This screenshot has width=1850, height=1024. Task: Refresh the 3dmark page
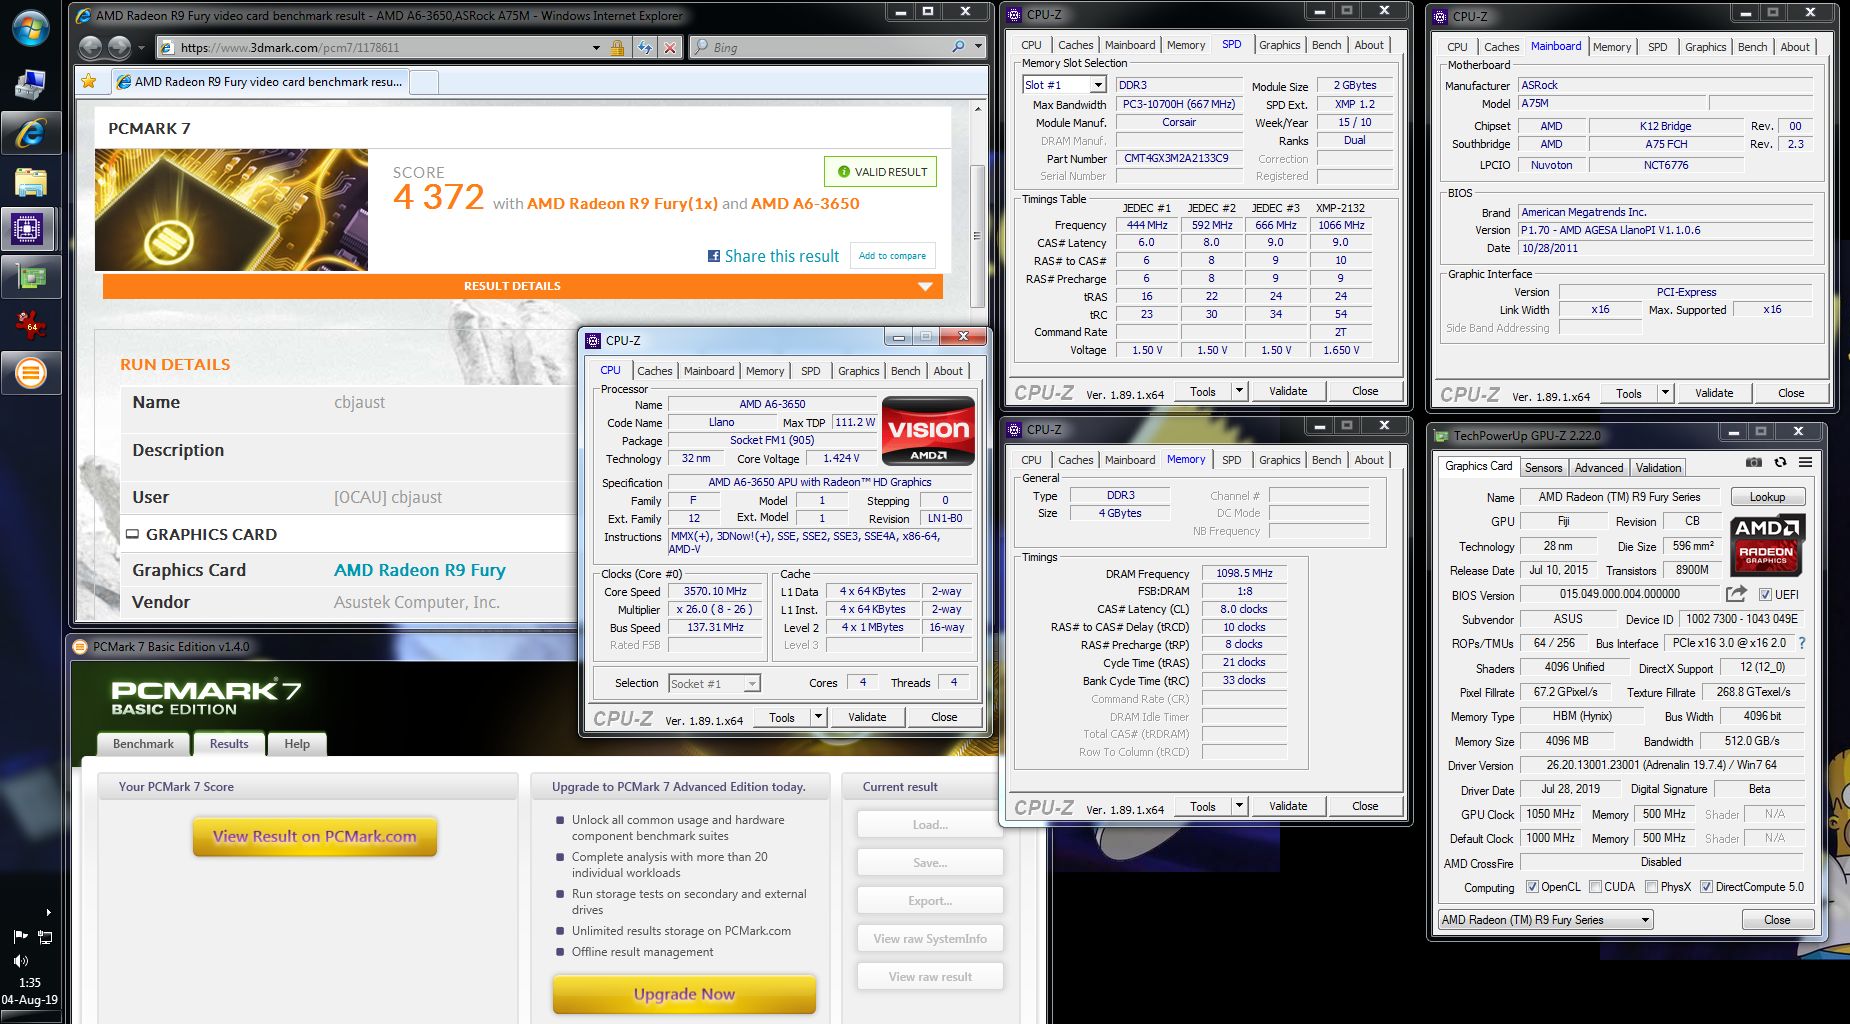point(645,47)
